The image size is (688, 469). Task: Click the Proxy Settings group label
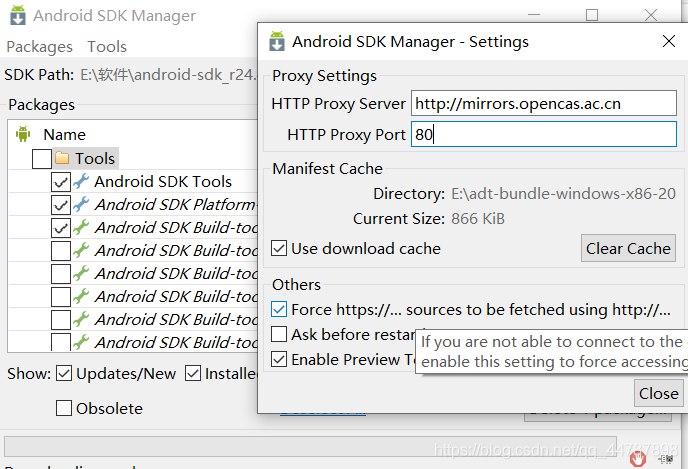(x=324, y=76)
